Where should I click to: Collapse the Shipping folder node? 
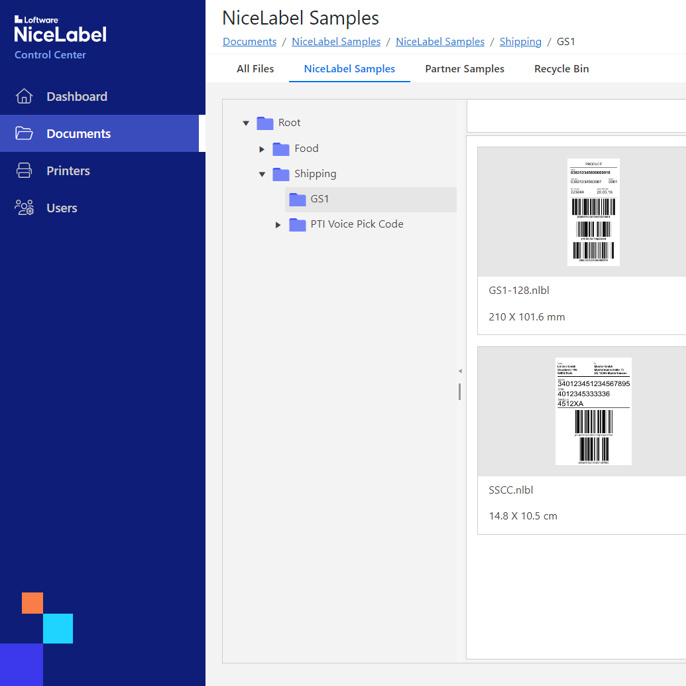(262, 174)
